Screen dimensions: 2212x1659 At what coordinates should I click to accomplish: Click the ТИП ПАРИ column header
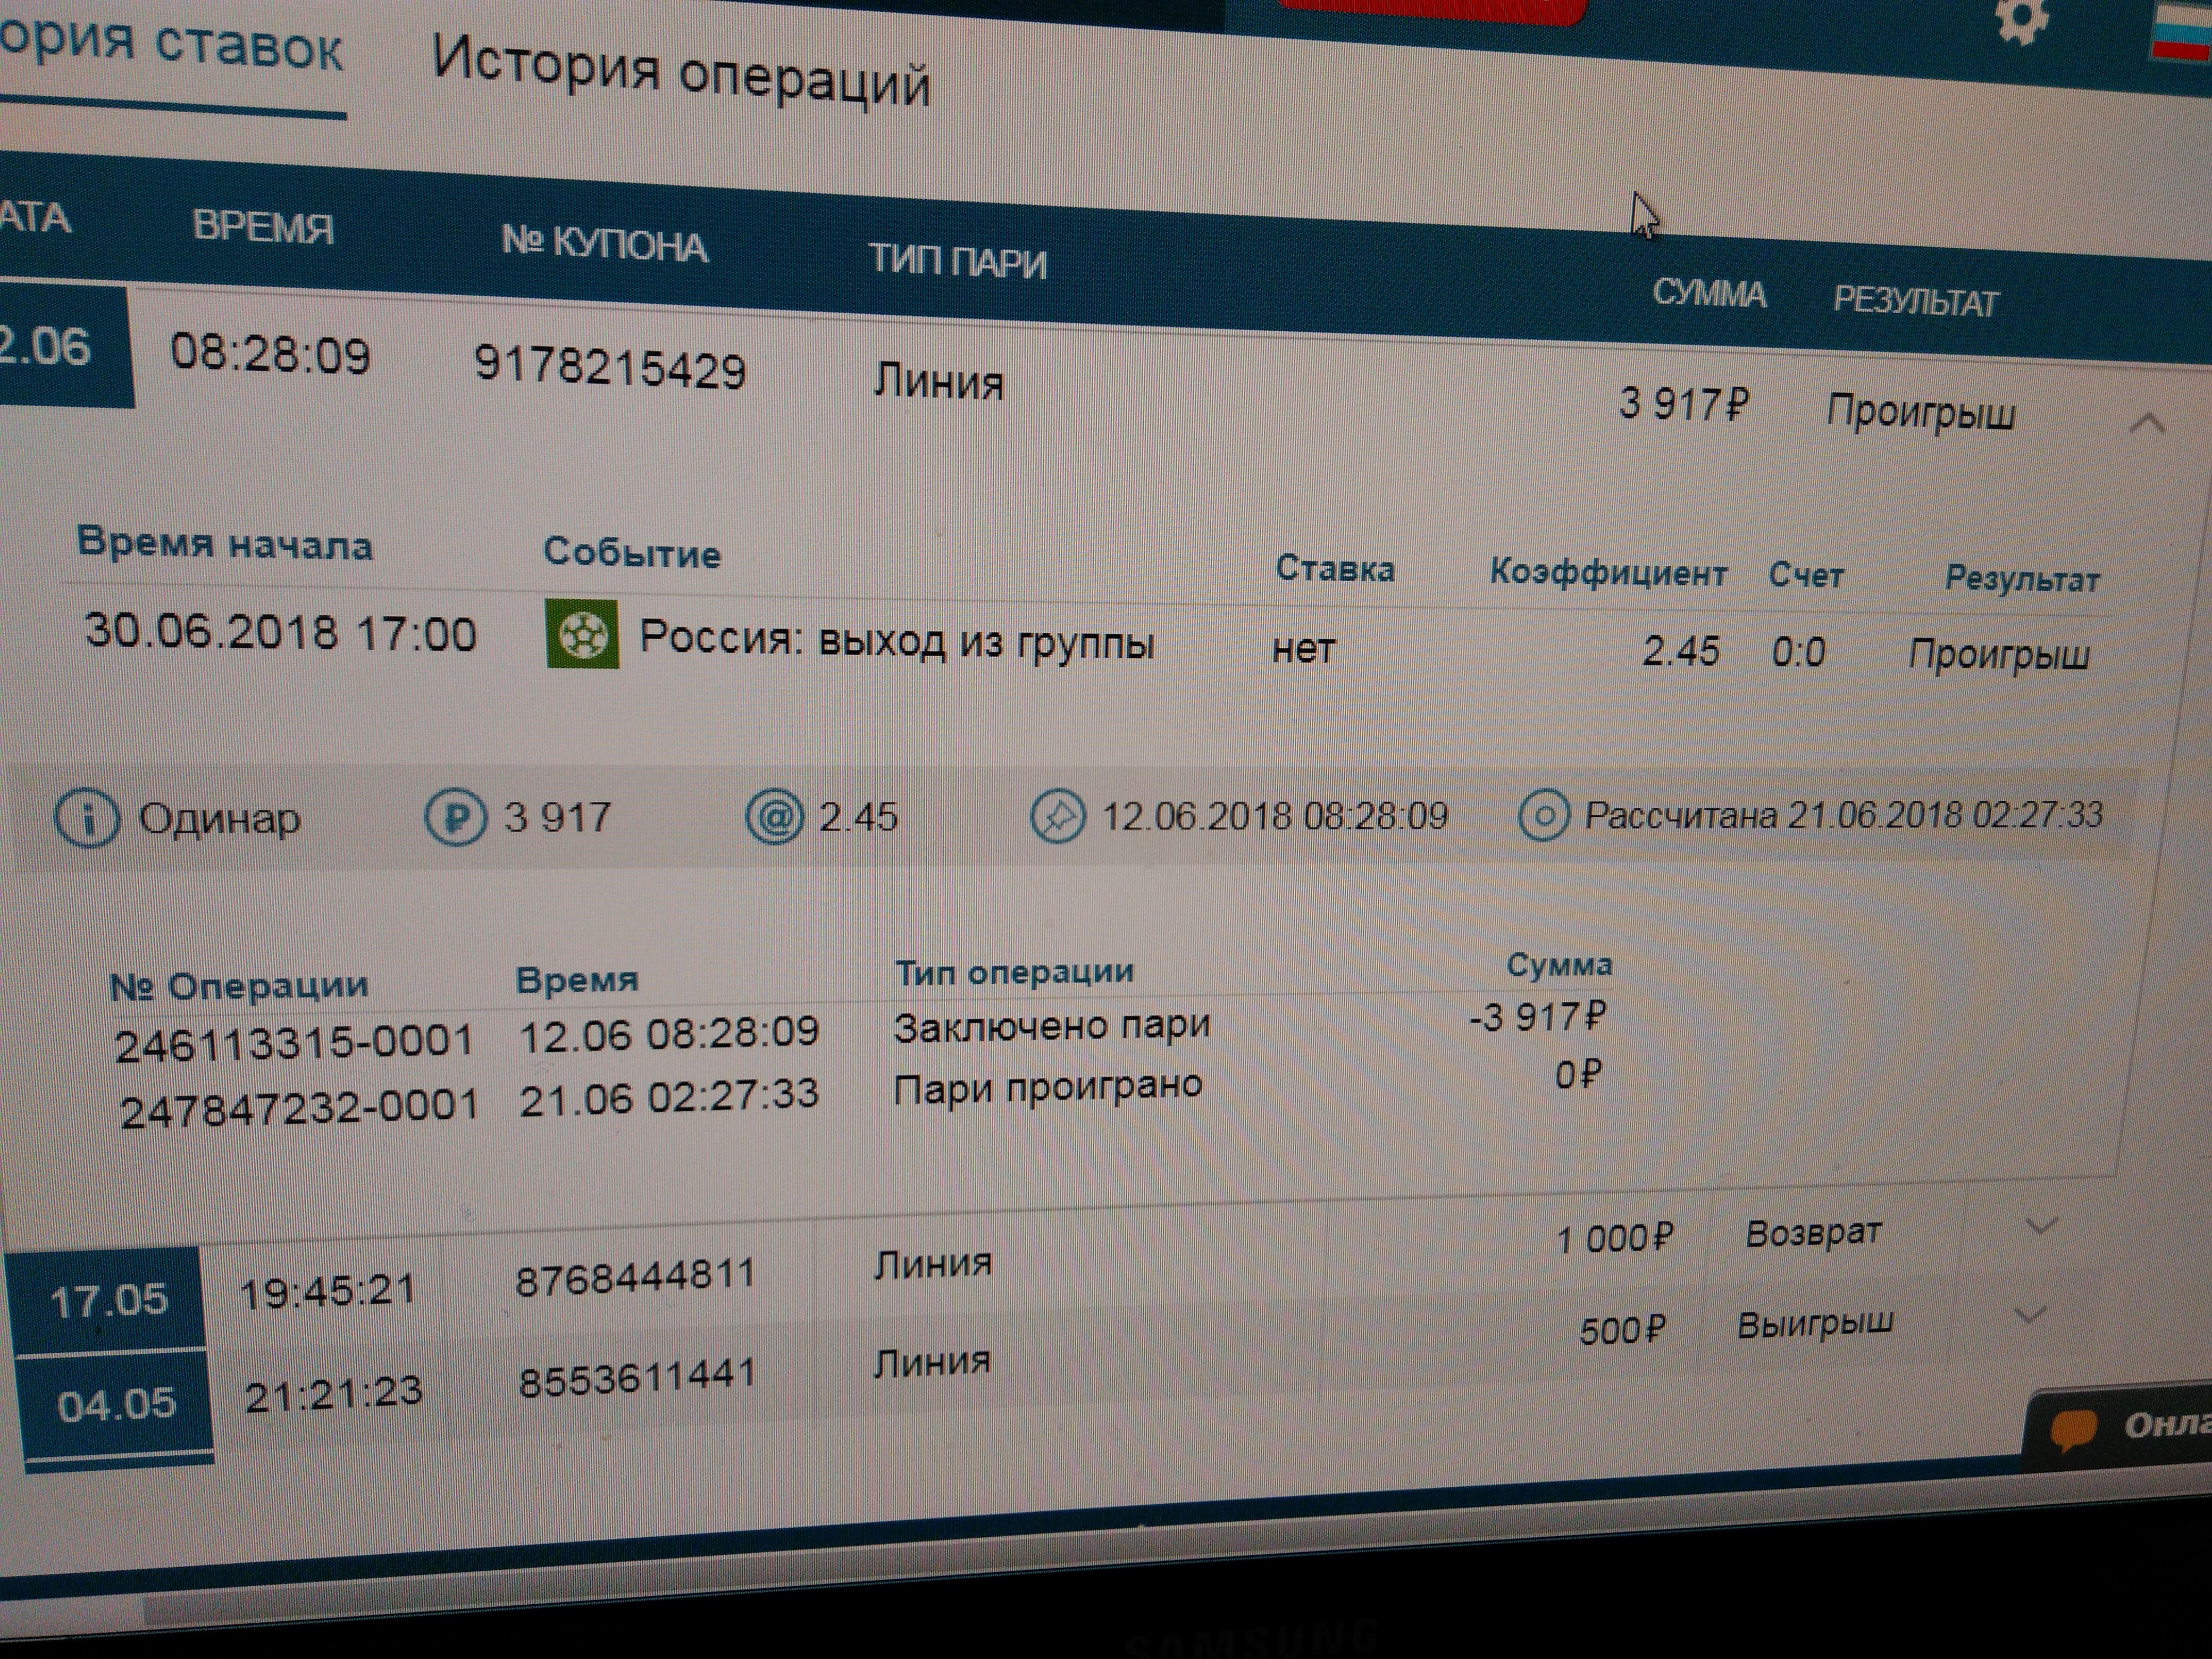pyautogui.click(x=957, y=260)
